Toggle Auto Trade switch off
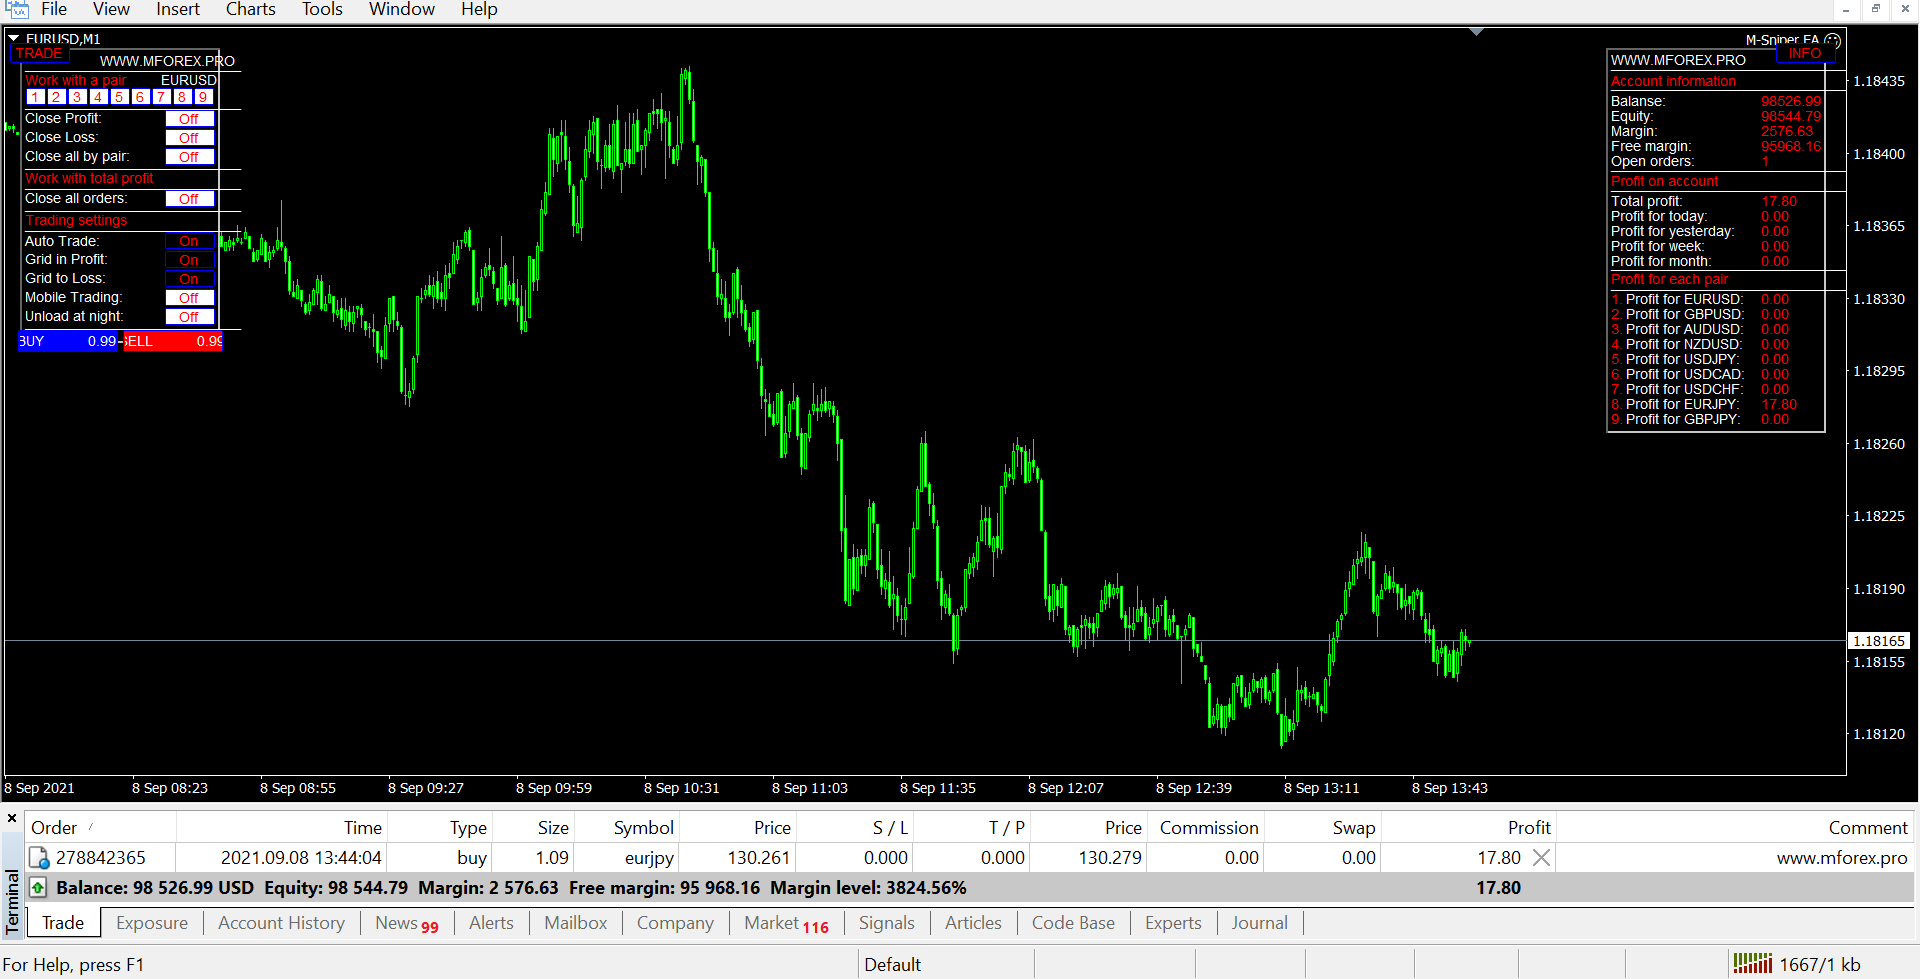 (189, 241)
